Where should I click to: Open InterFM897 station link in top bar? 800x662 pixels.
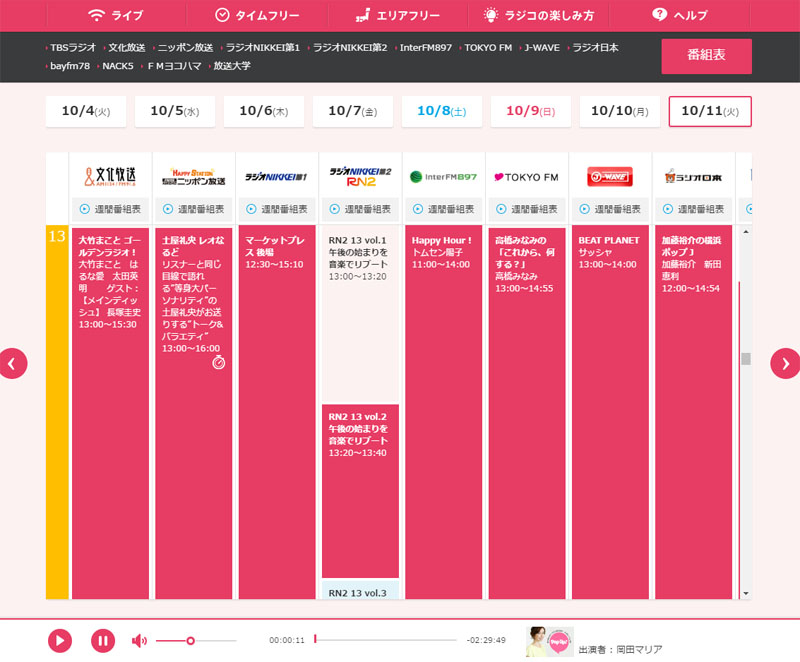pos(424,48)
